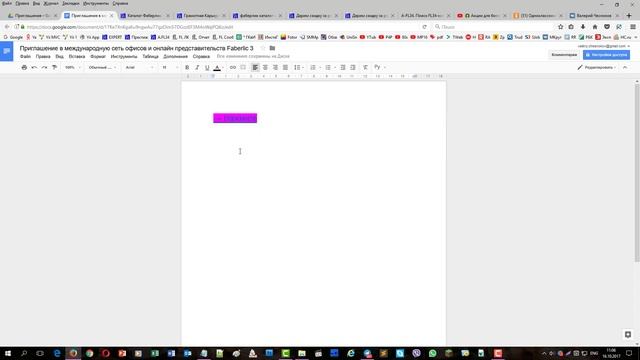Open the font size dropdown
Screen dimensions: 640x360
coord(170,67)
